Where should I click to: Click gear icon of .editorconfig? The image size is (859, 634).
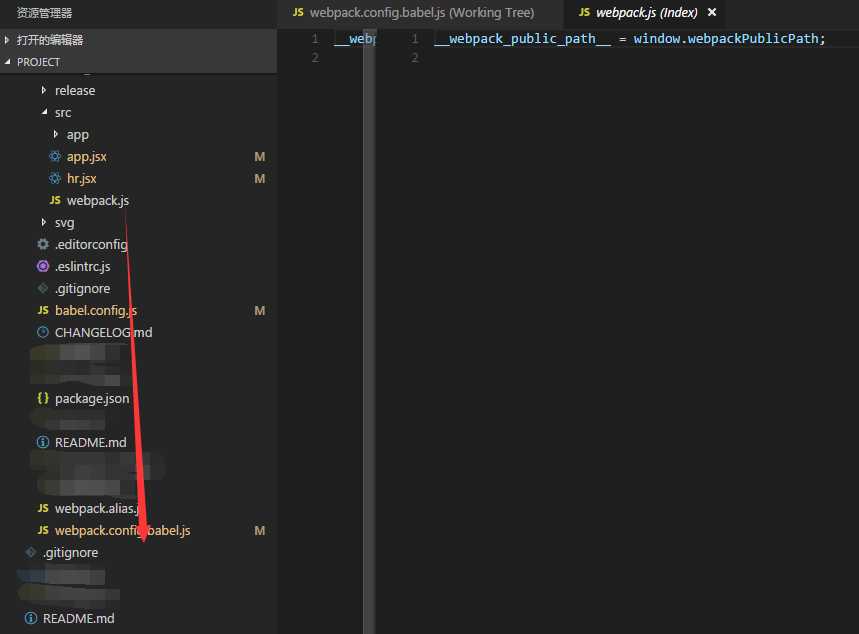tap(43, 244)
